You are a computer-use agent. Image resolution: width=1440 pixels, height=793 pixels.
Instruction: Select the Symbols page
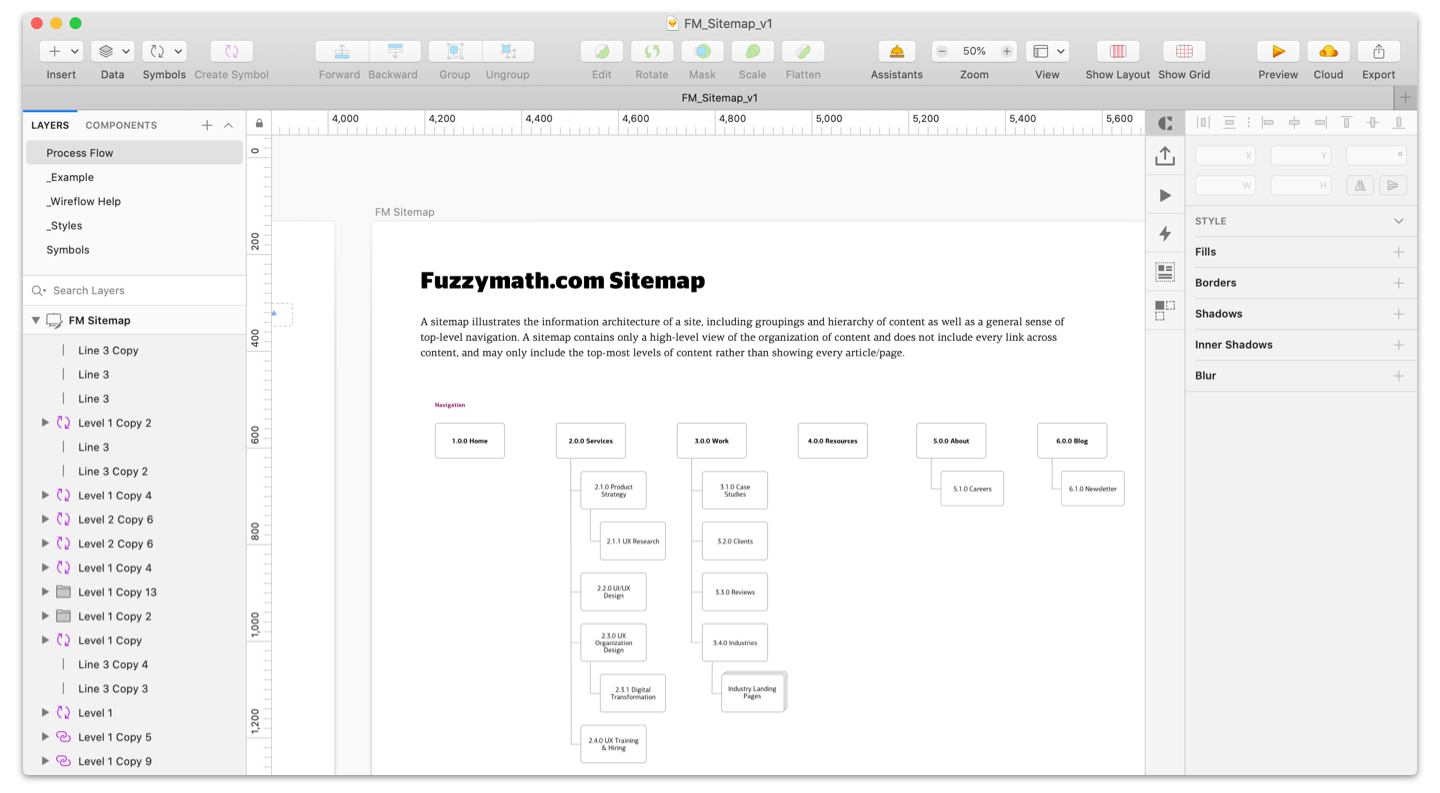point(134,250)
